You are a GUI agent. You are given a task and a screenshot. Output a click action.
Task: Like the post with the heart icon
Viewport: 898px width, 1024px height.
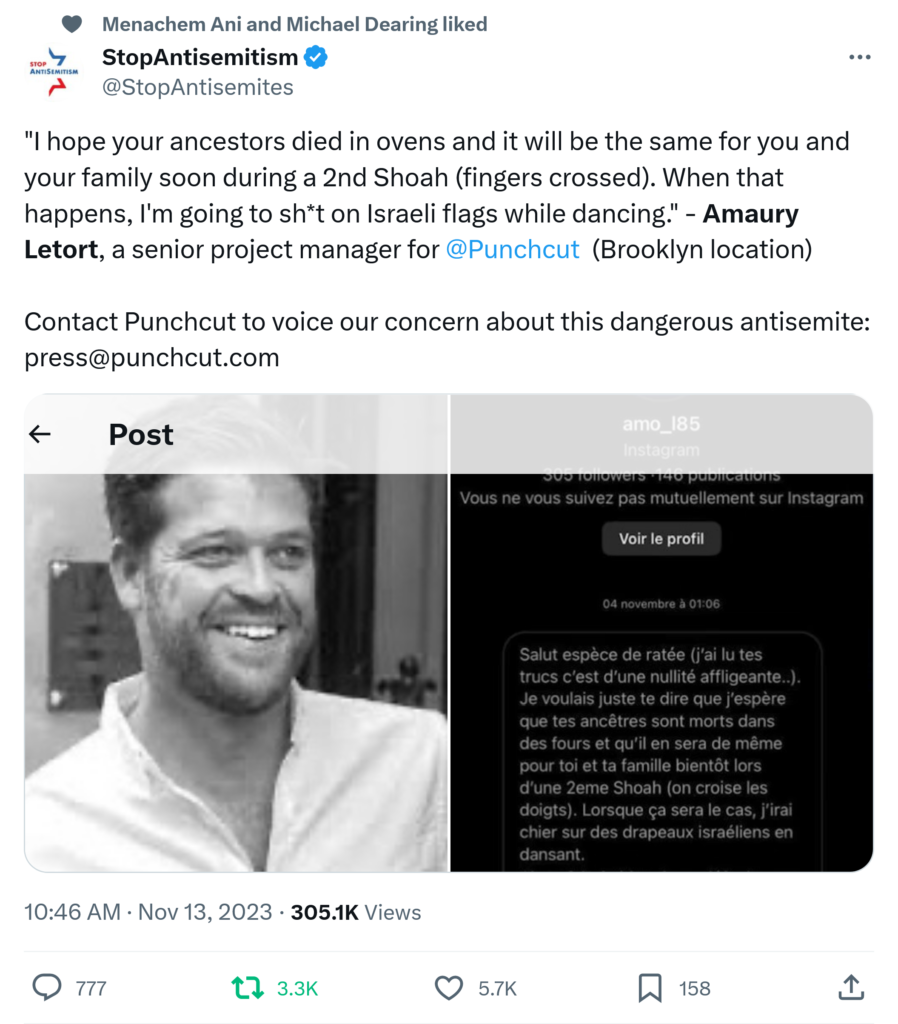coord(449,988)
